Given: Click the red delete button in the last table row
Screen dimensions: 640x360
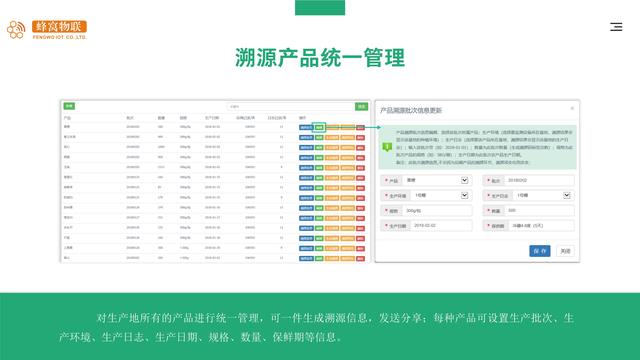Looking at the screenshot, I should click(360, 258).
